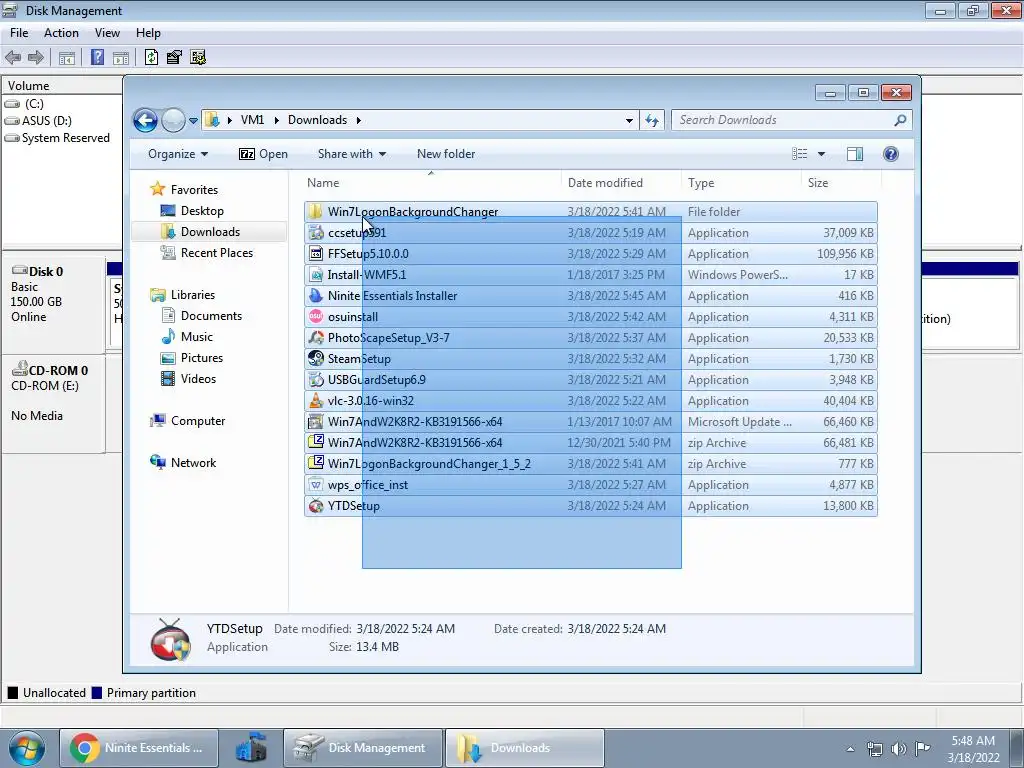This screenshot has width=1024, height=768.
Task: Select SteamSetup file icon
Action: click(316, 359)
